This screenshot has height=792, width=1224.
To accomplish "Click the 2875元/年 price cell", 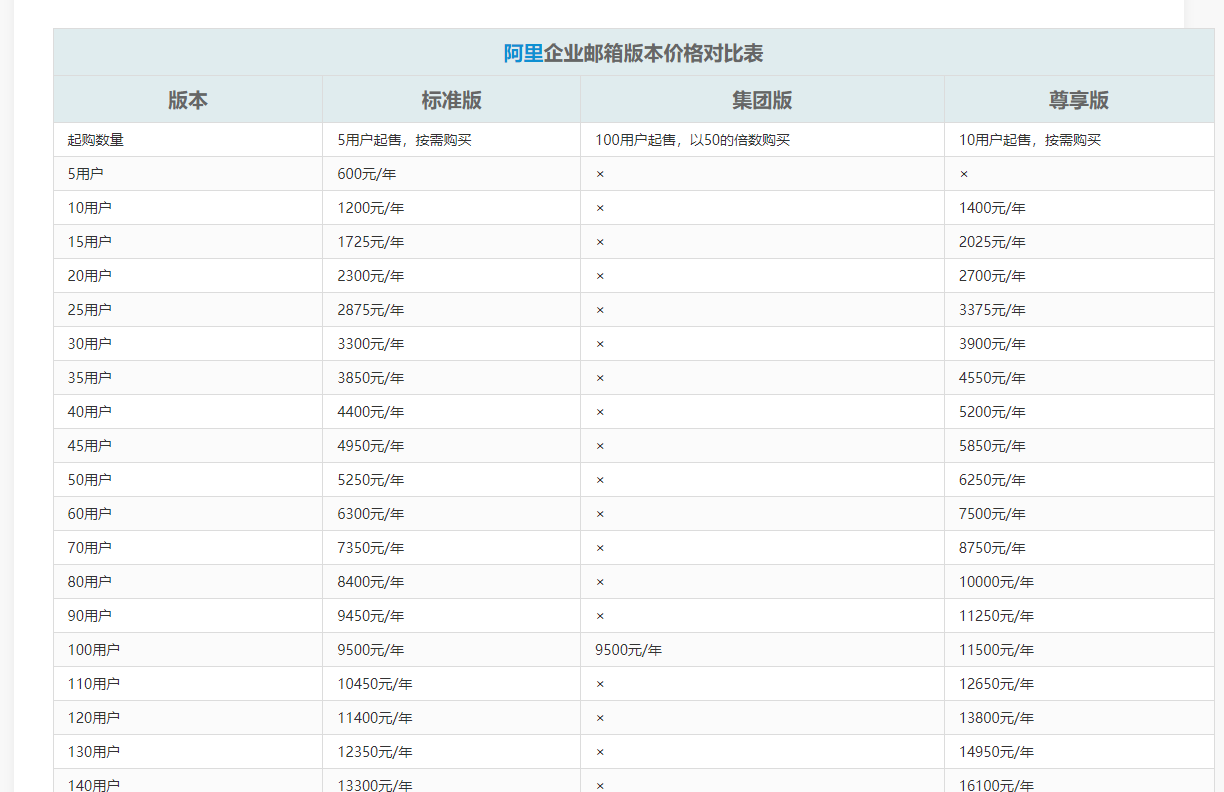I will [x=370, y=310].
